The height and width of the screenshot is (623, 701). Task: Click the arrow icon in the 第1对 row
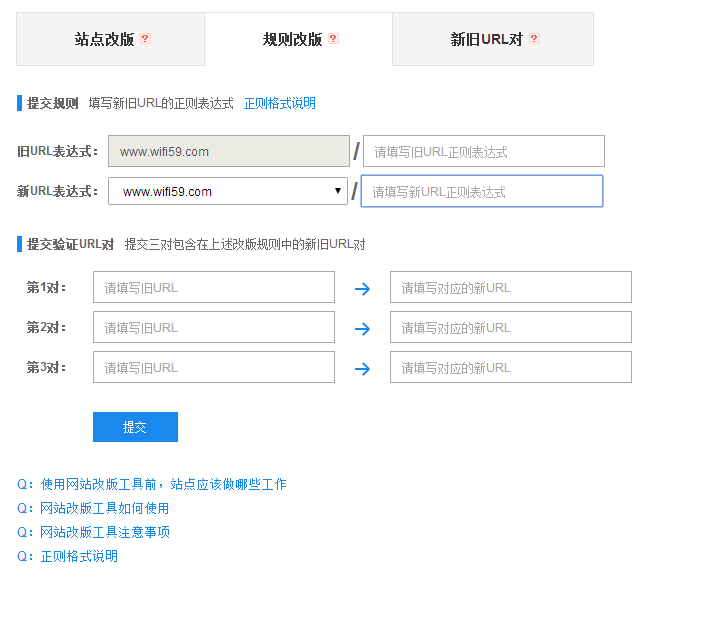pyautogui.click(x=362, y=288)
